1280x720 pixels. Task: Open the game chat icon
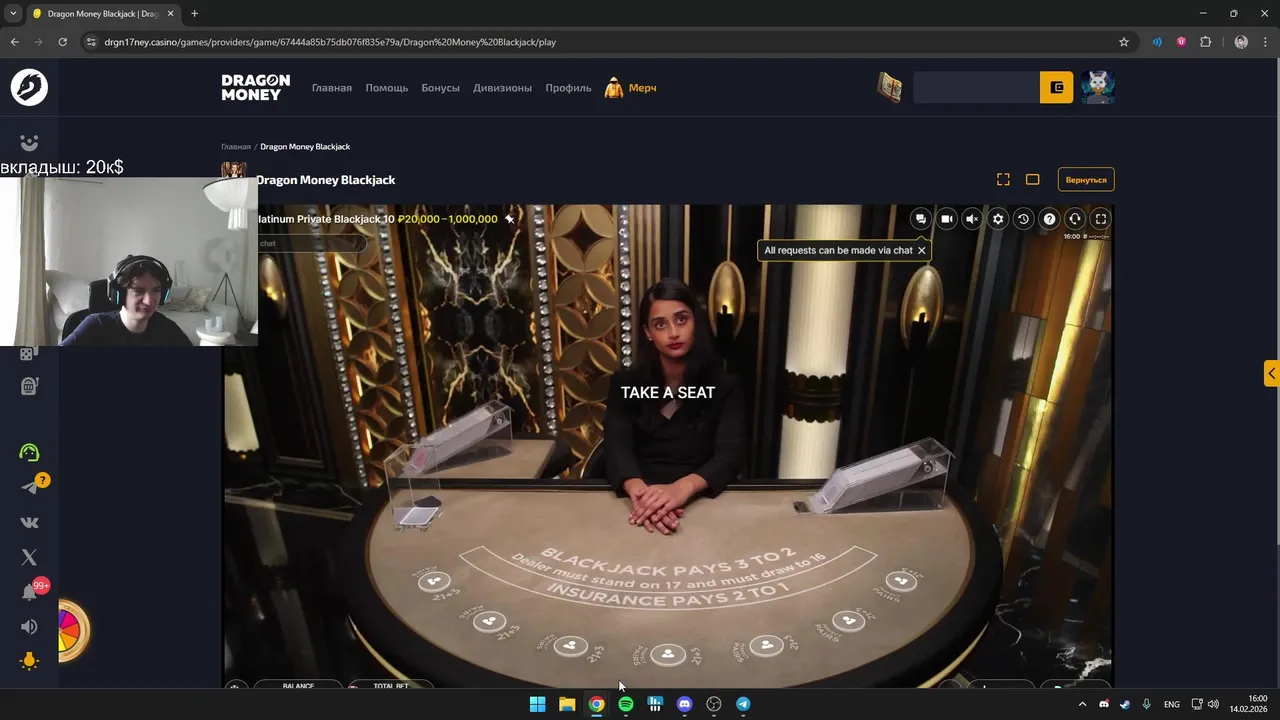click(x=921, y=219)
